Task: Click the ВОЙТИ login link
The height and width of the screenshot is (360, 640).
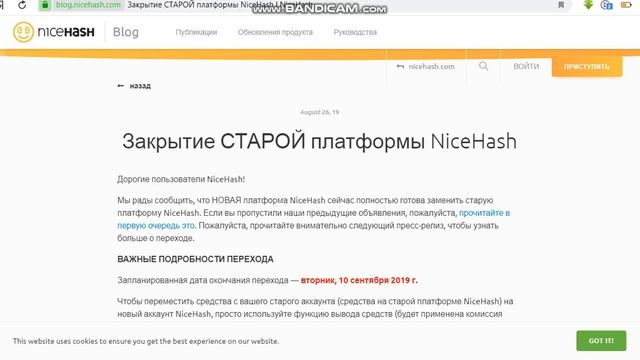Action: click(526, 67)
